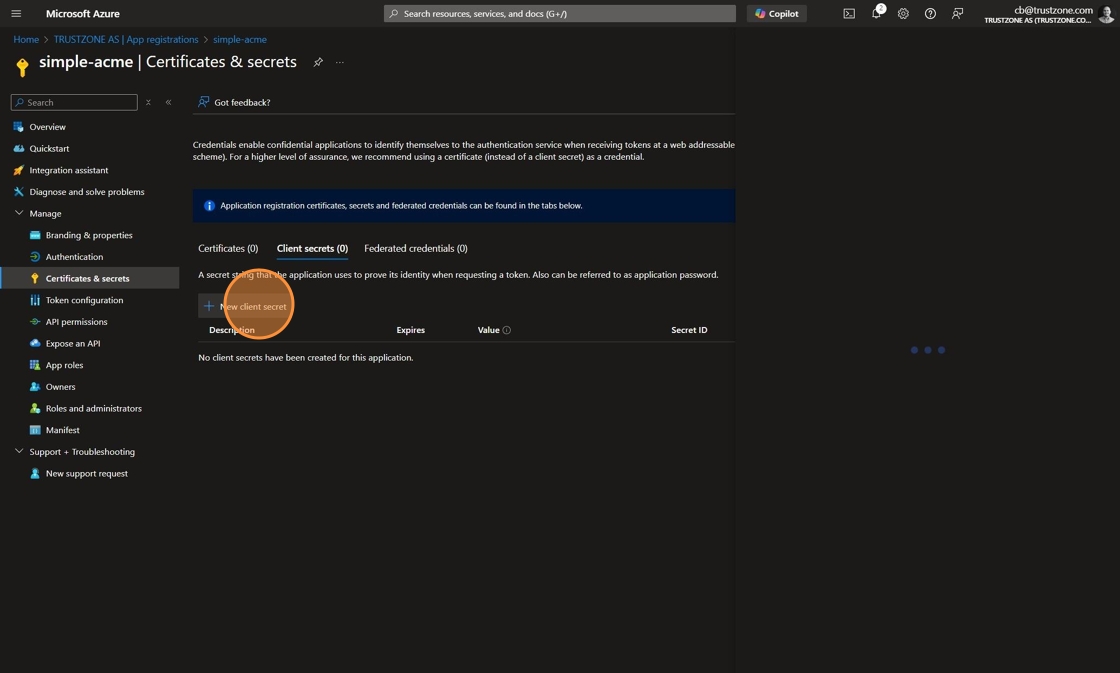Go to TRUSTZONE AS | App registrations breadcrumb
1120x673 pixels.
pyautogui.click(x=126, y=39)
